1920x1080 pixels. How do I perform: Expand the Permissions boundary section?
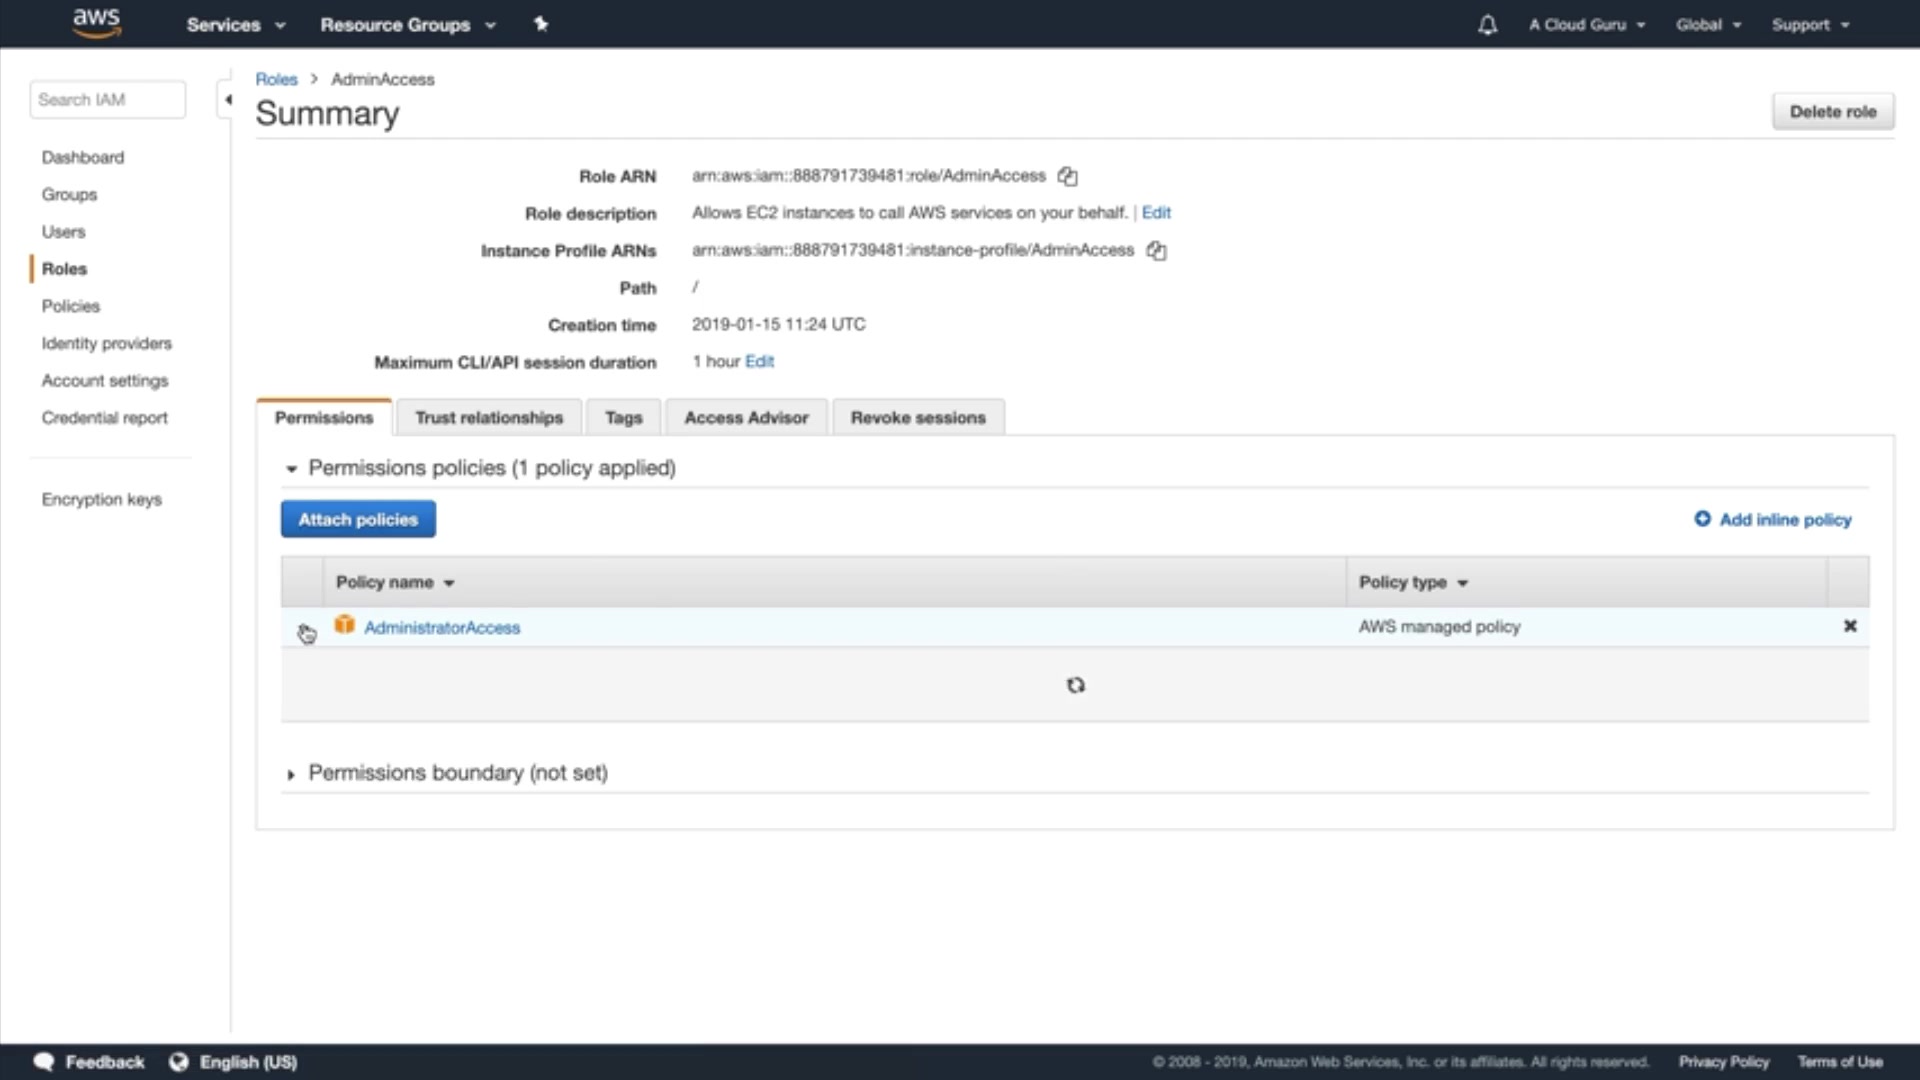click(291, 774)
